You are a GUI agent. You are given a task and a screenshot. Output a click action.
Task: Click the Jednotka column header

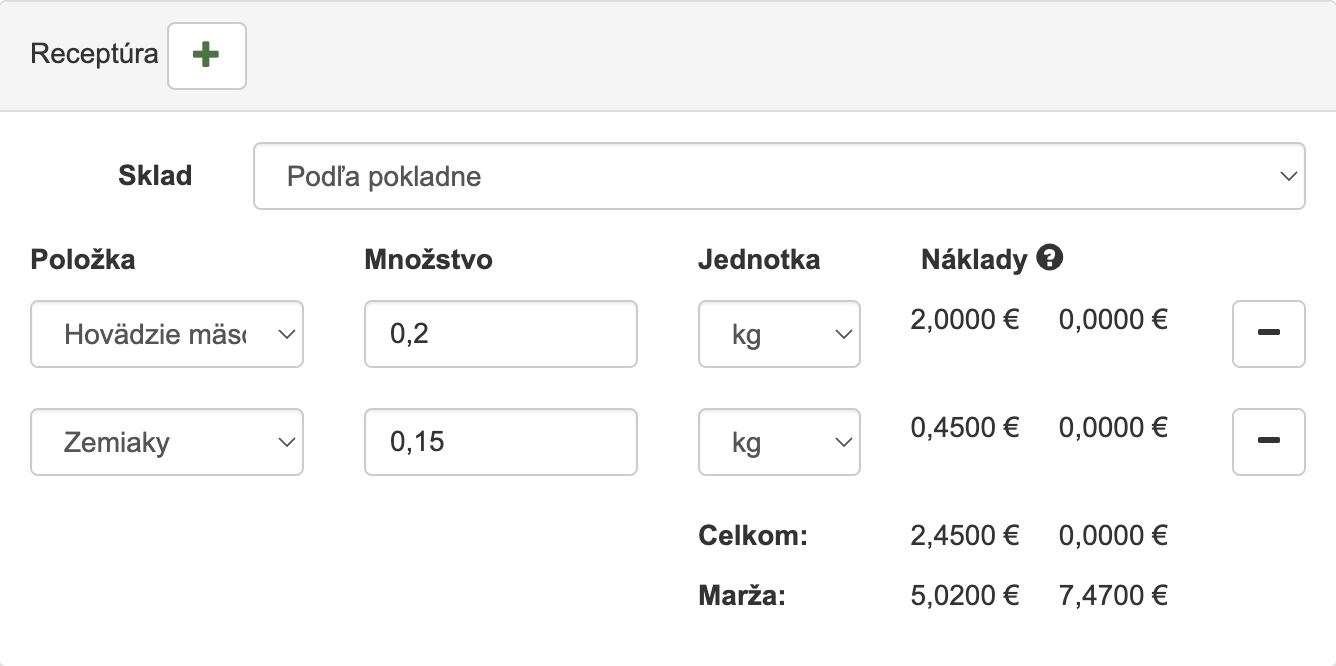(x=758, y=260)
